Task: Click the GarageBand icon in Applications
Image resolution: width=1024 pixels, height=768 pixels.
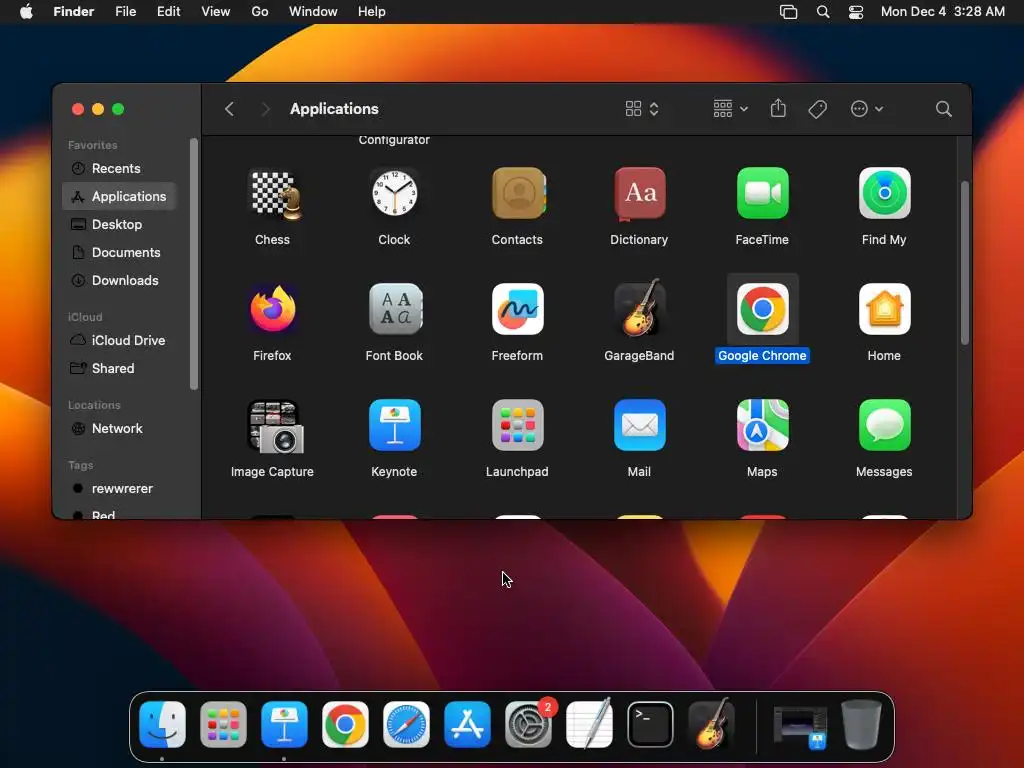Action: [639, 308]
